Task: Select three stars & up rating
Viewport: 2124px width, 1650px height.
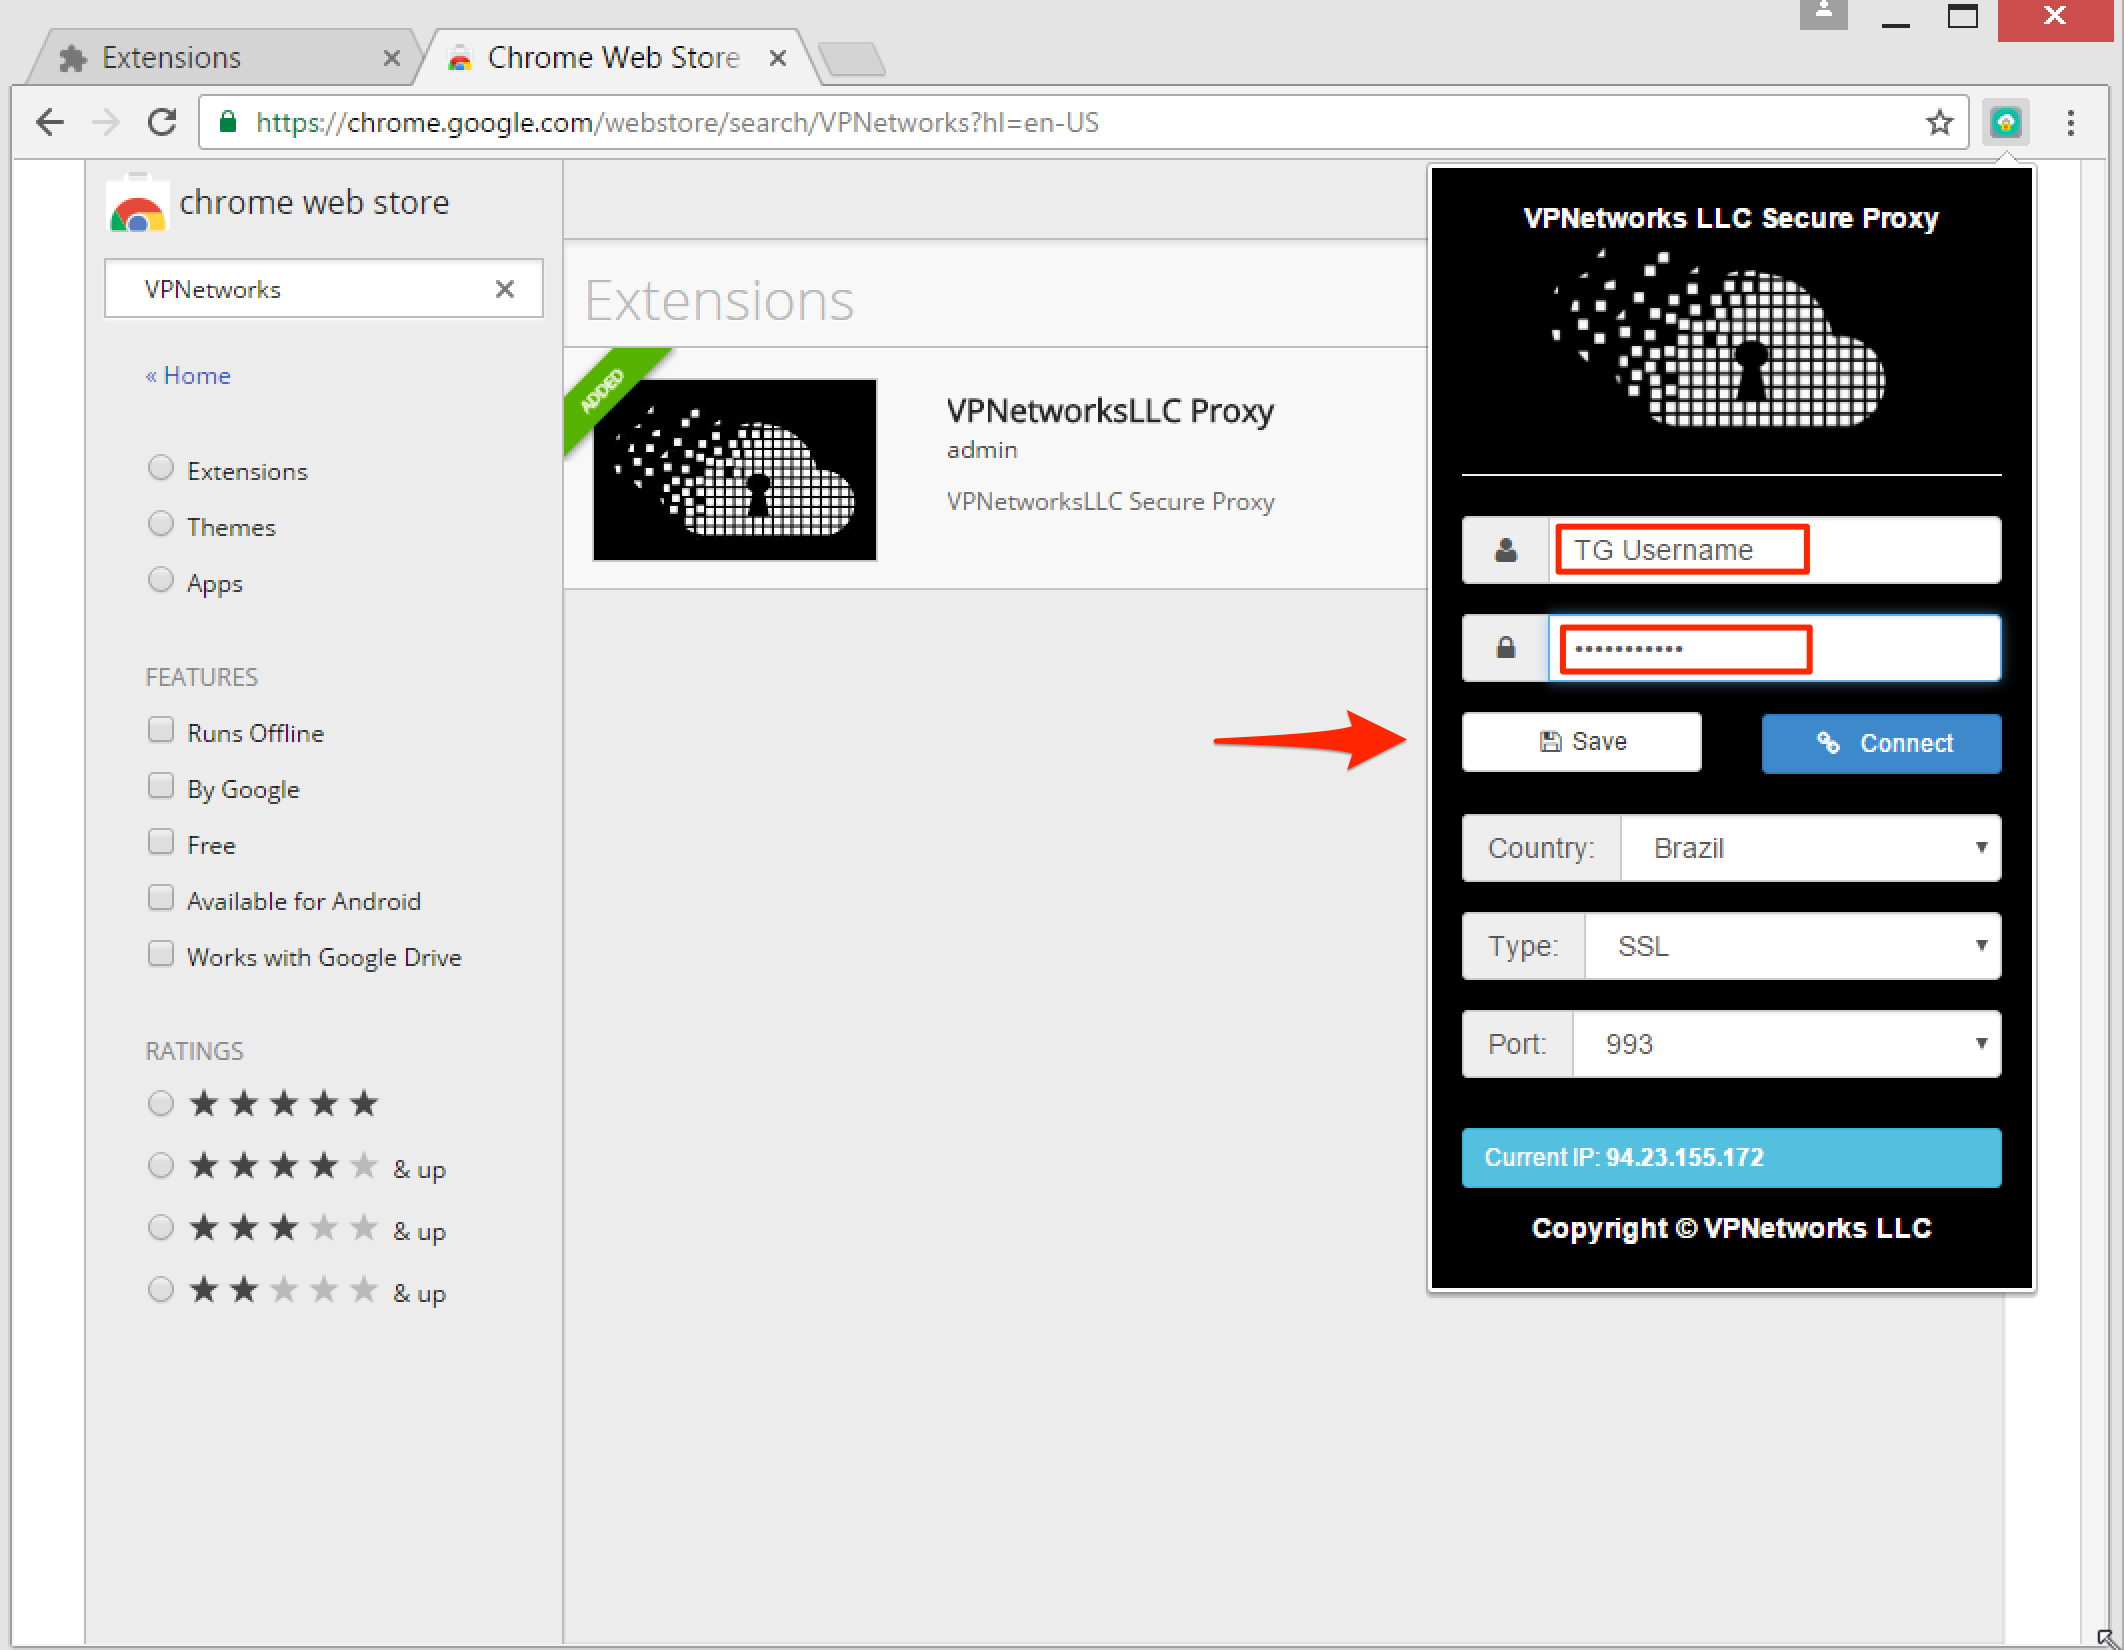Action: click(x=160, y=1228)
